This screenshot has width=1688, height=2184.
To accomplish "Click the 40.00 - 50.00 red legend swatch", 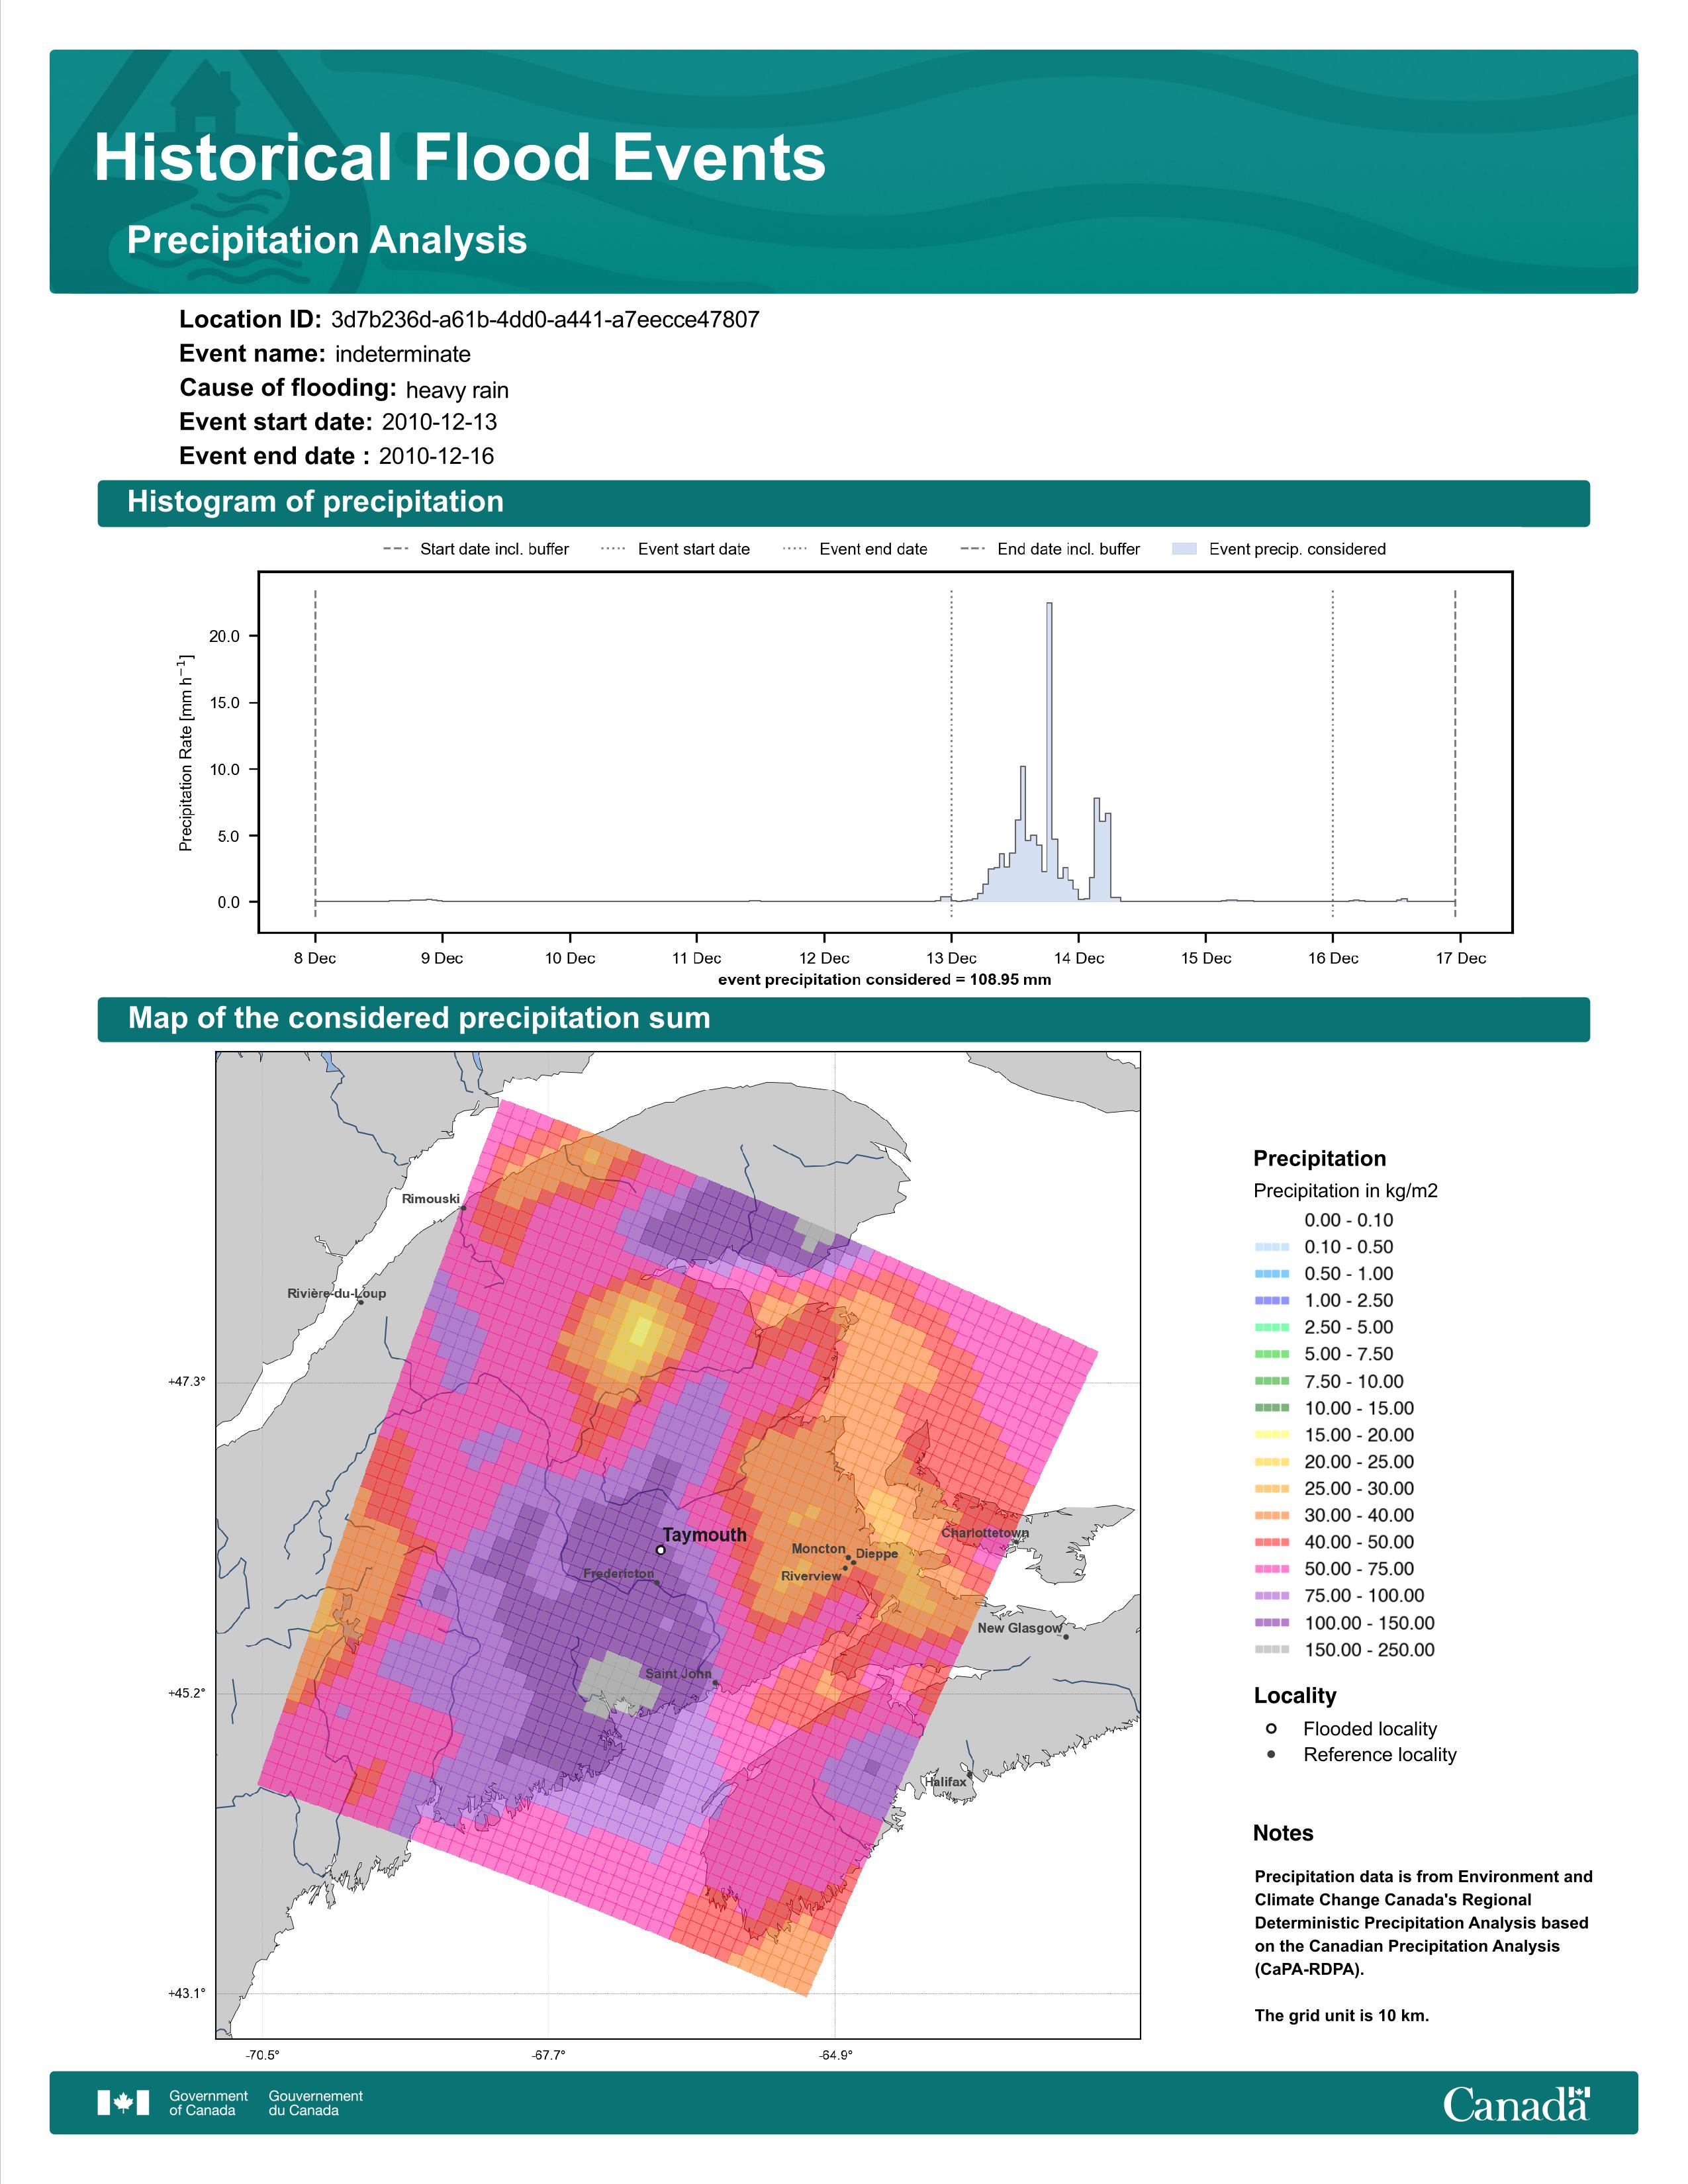I will coord(1272,1542).
